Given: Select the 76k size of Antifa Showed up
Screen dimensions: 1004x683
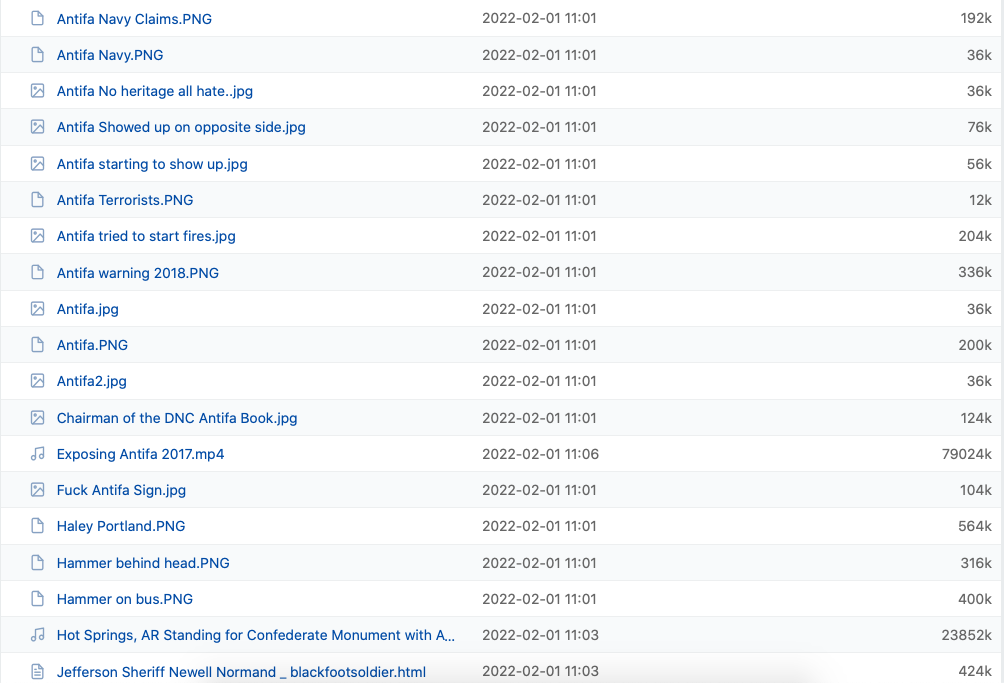Looking at the screenshot, I should click(x=980, y=127).
